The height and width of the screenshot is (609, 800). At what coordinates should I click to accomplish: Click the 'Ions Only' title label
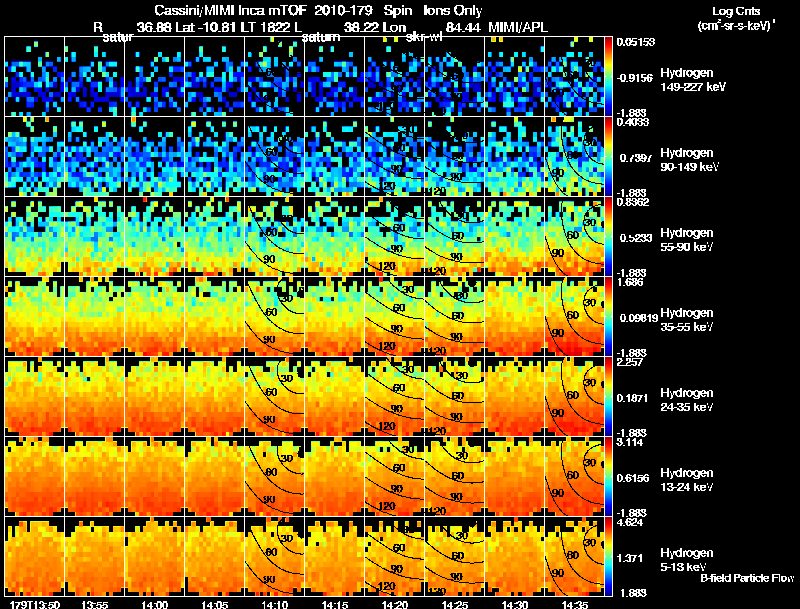click(x=453, y=10)
